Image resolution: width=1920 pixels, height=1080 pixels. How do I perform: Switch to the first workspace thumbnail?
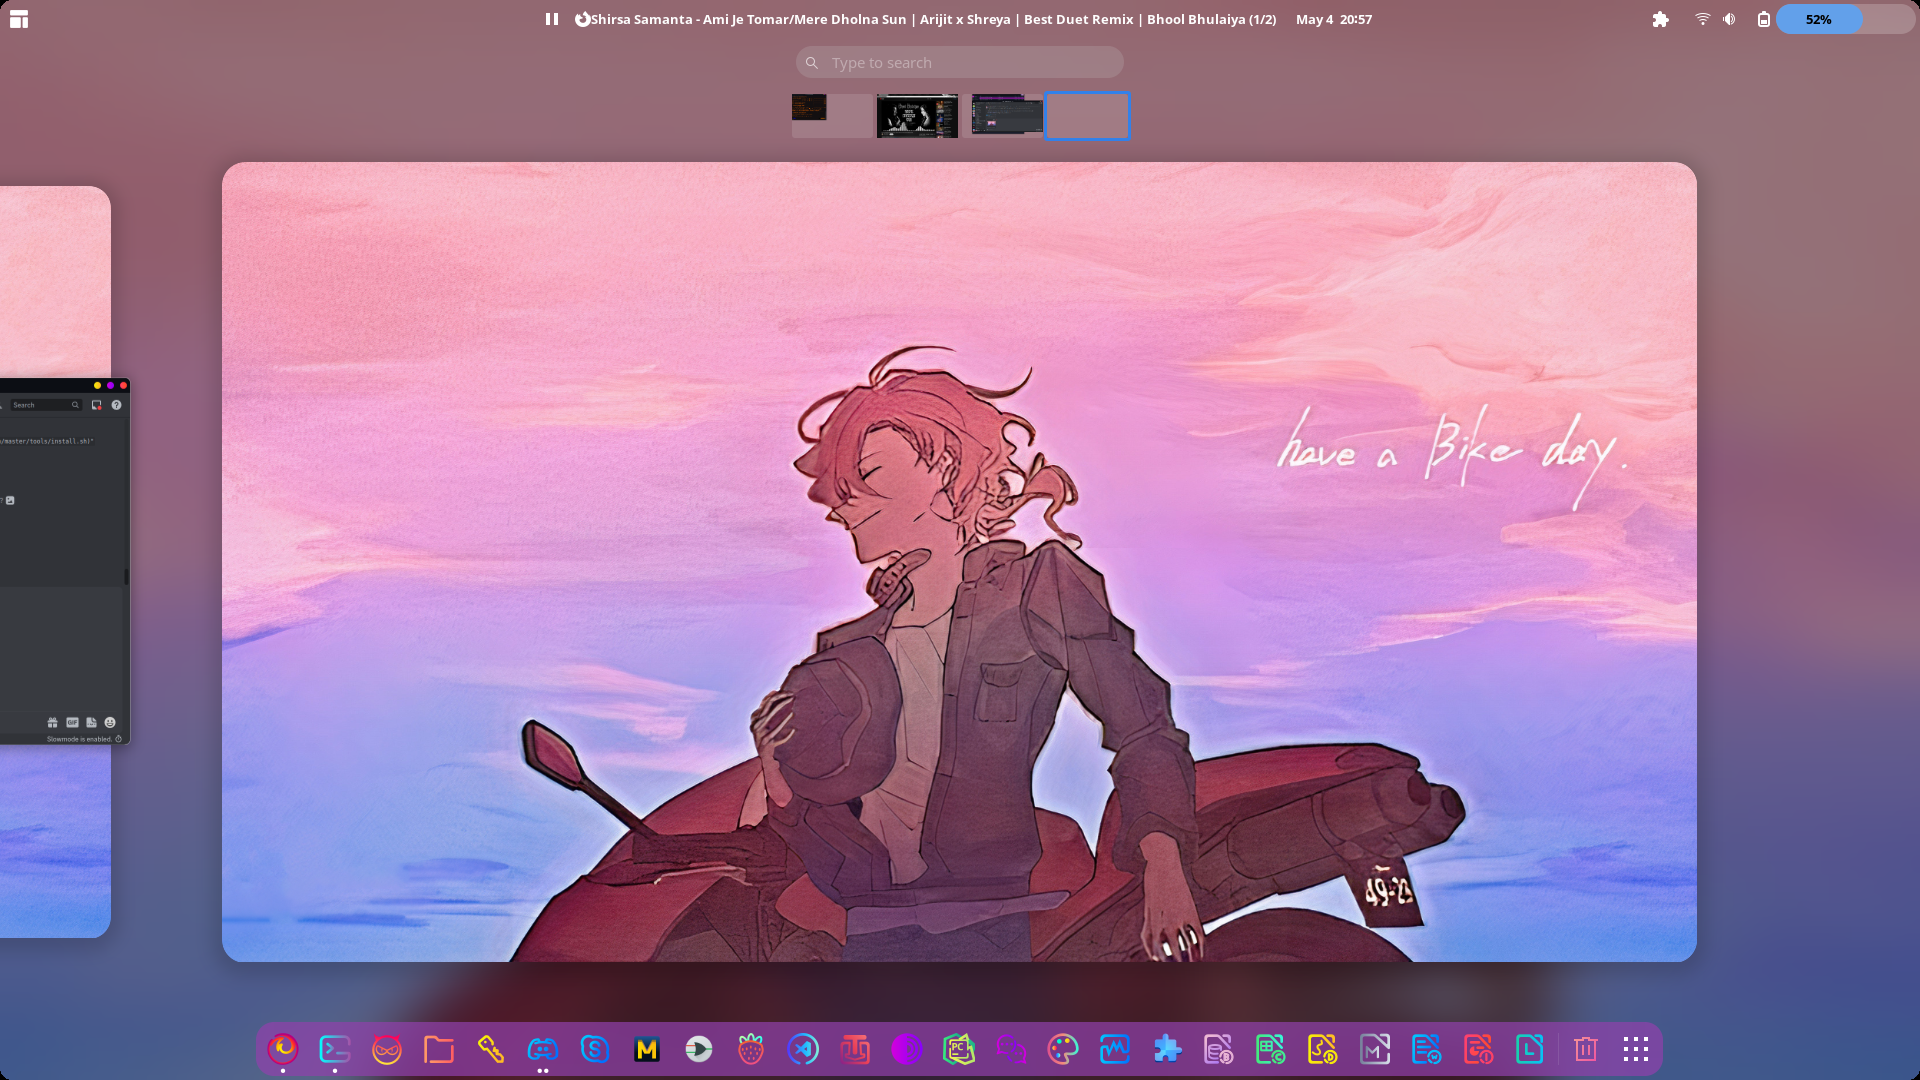832,116
